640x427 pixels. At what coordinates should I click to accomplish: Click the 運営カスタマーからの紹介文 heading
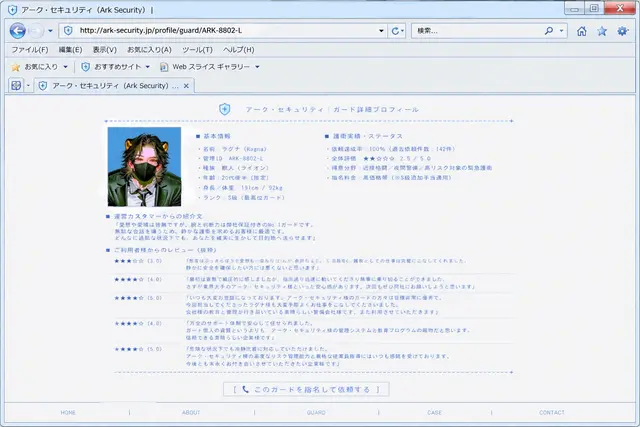158,216
